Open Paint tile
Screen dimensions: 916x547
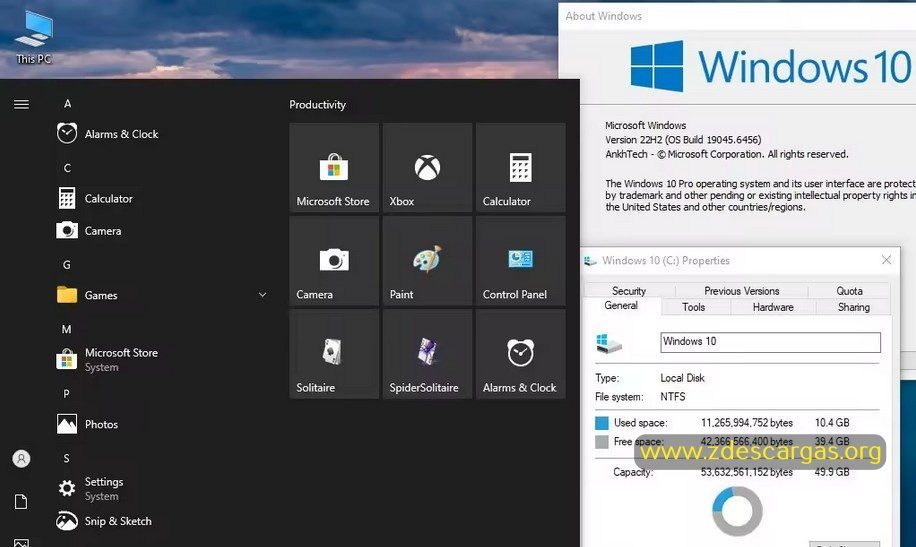[428, 261]
